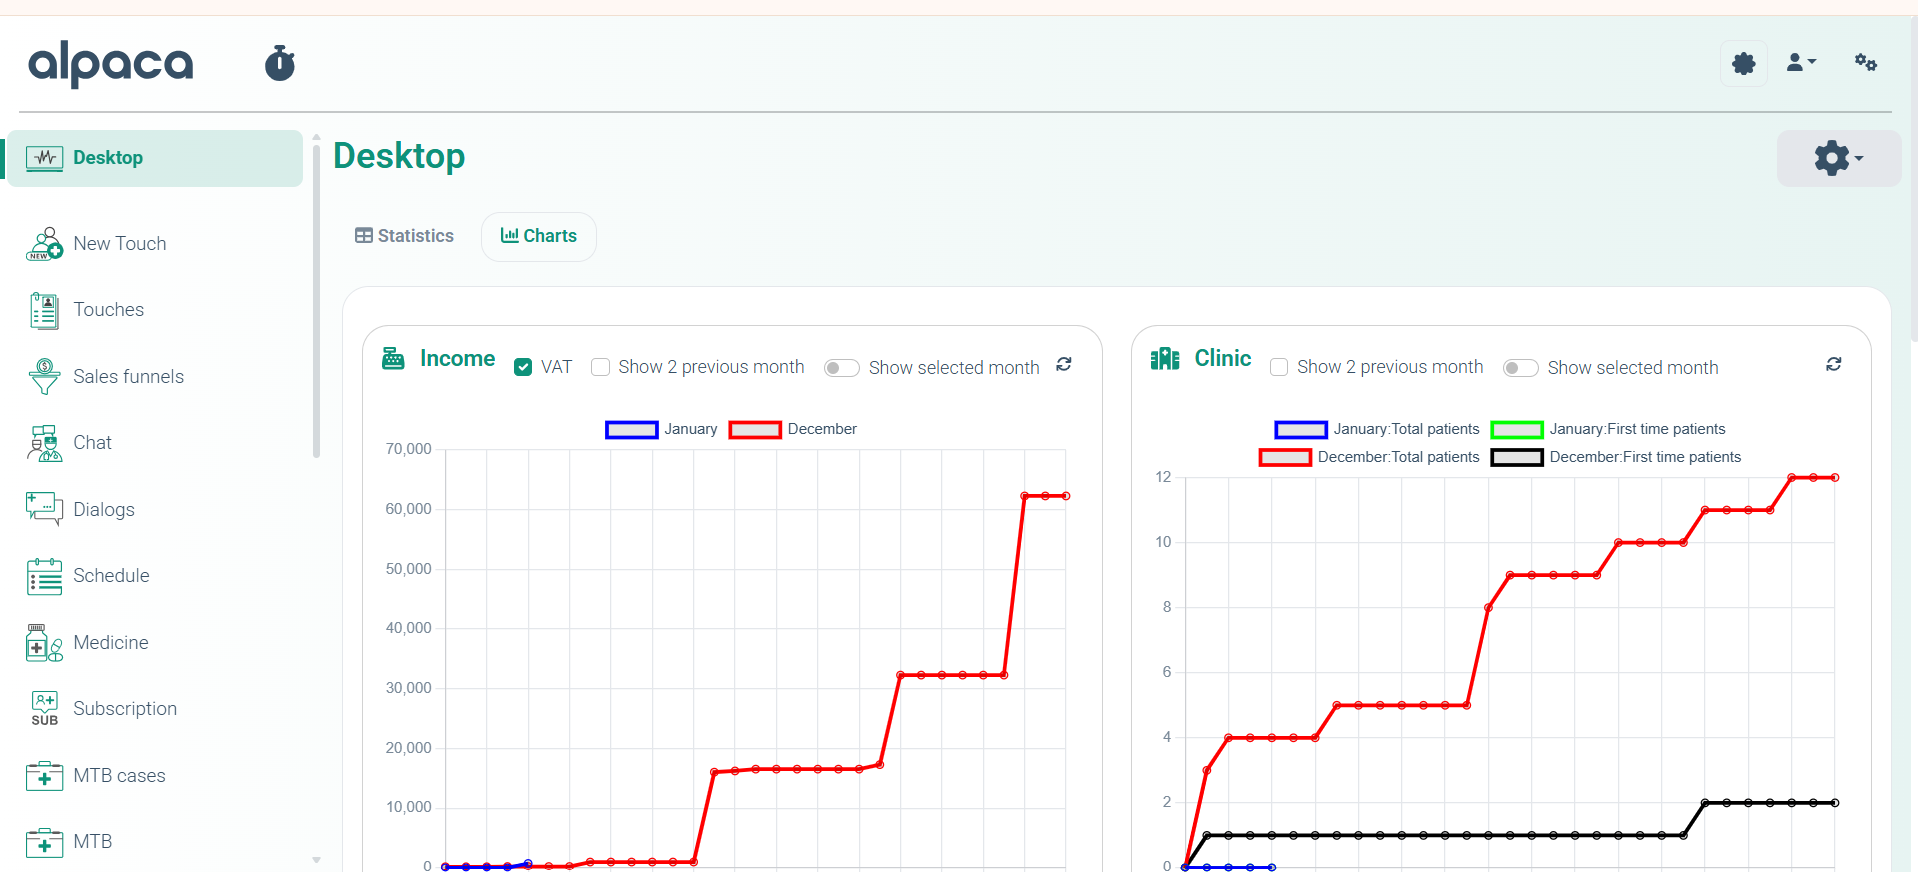Go to Schedule in the sidebar
The height and width of the screenshot is (872, 1918).
111,576
